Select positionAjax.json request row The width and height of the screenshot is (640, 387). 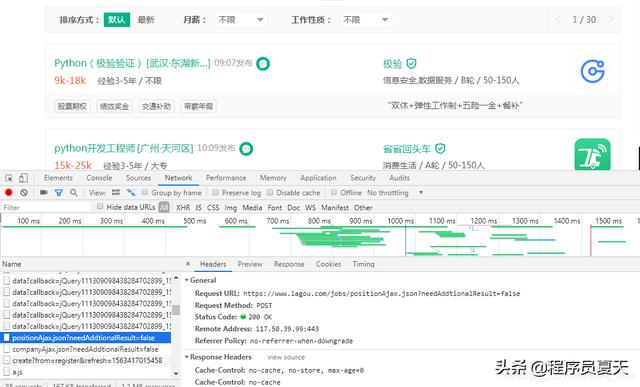tap(86, 338)
